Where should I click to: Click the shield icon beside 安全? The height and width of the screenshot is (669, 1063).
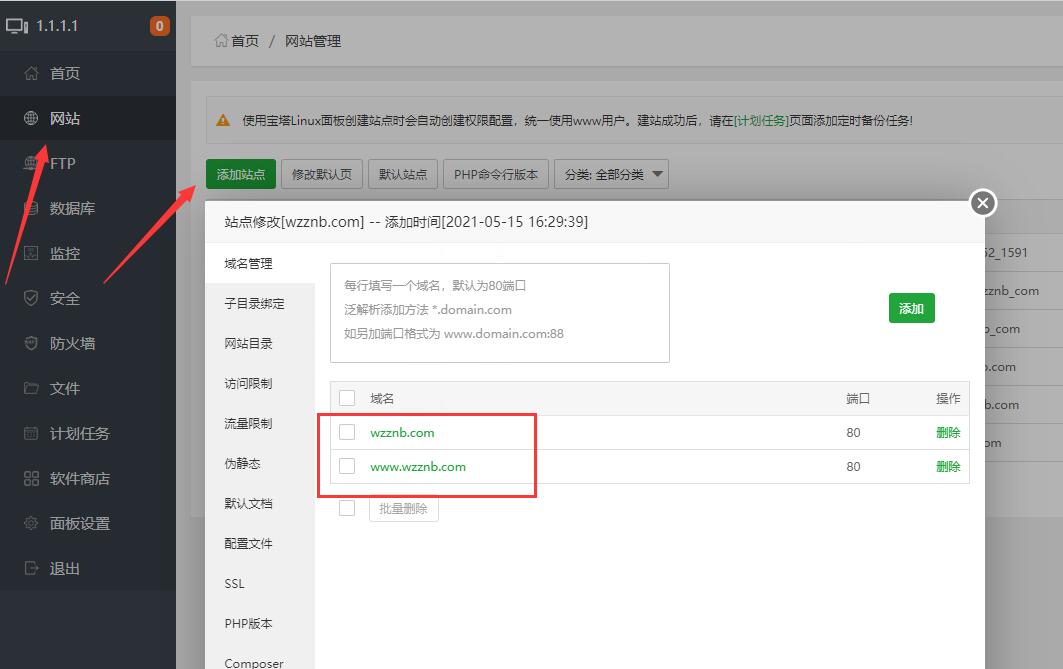[x=31, y=298]
